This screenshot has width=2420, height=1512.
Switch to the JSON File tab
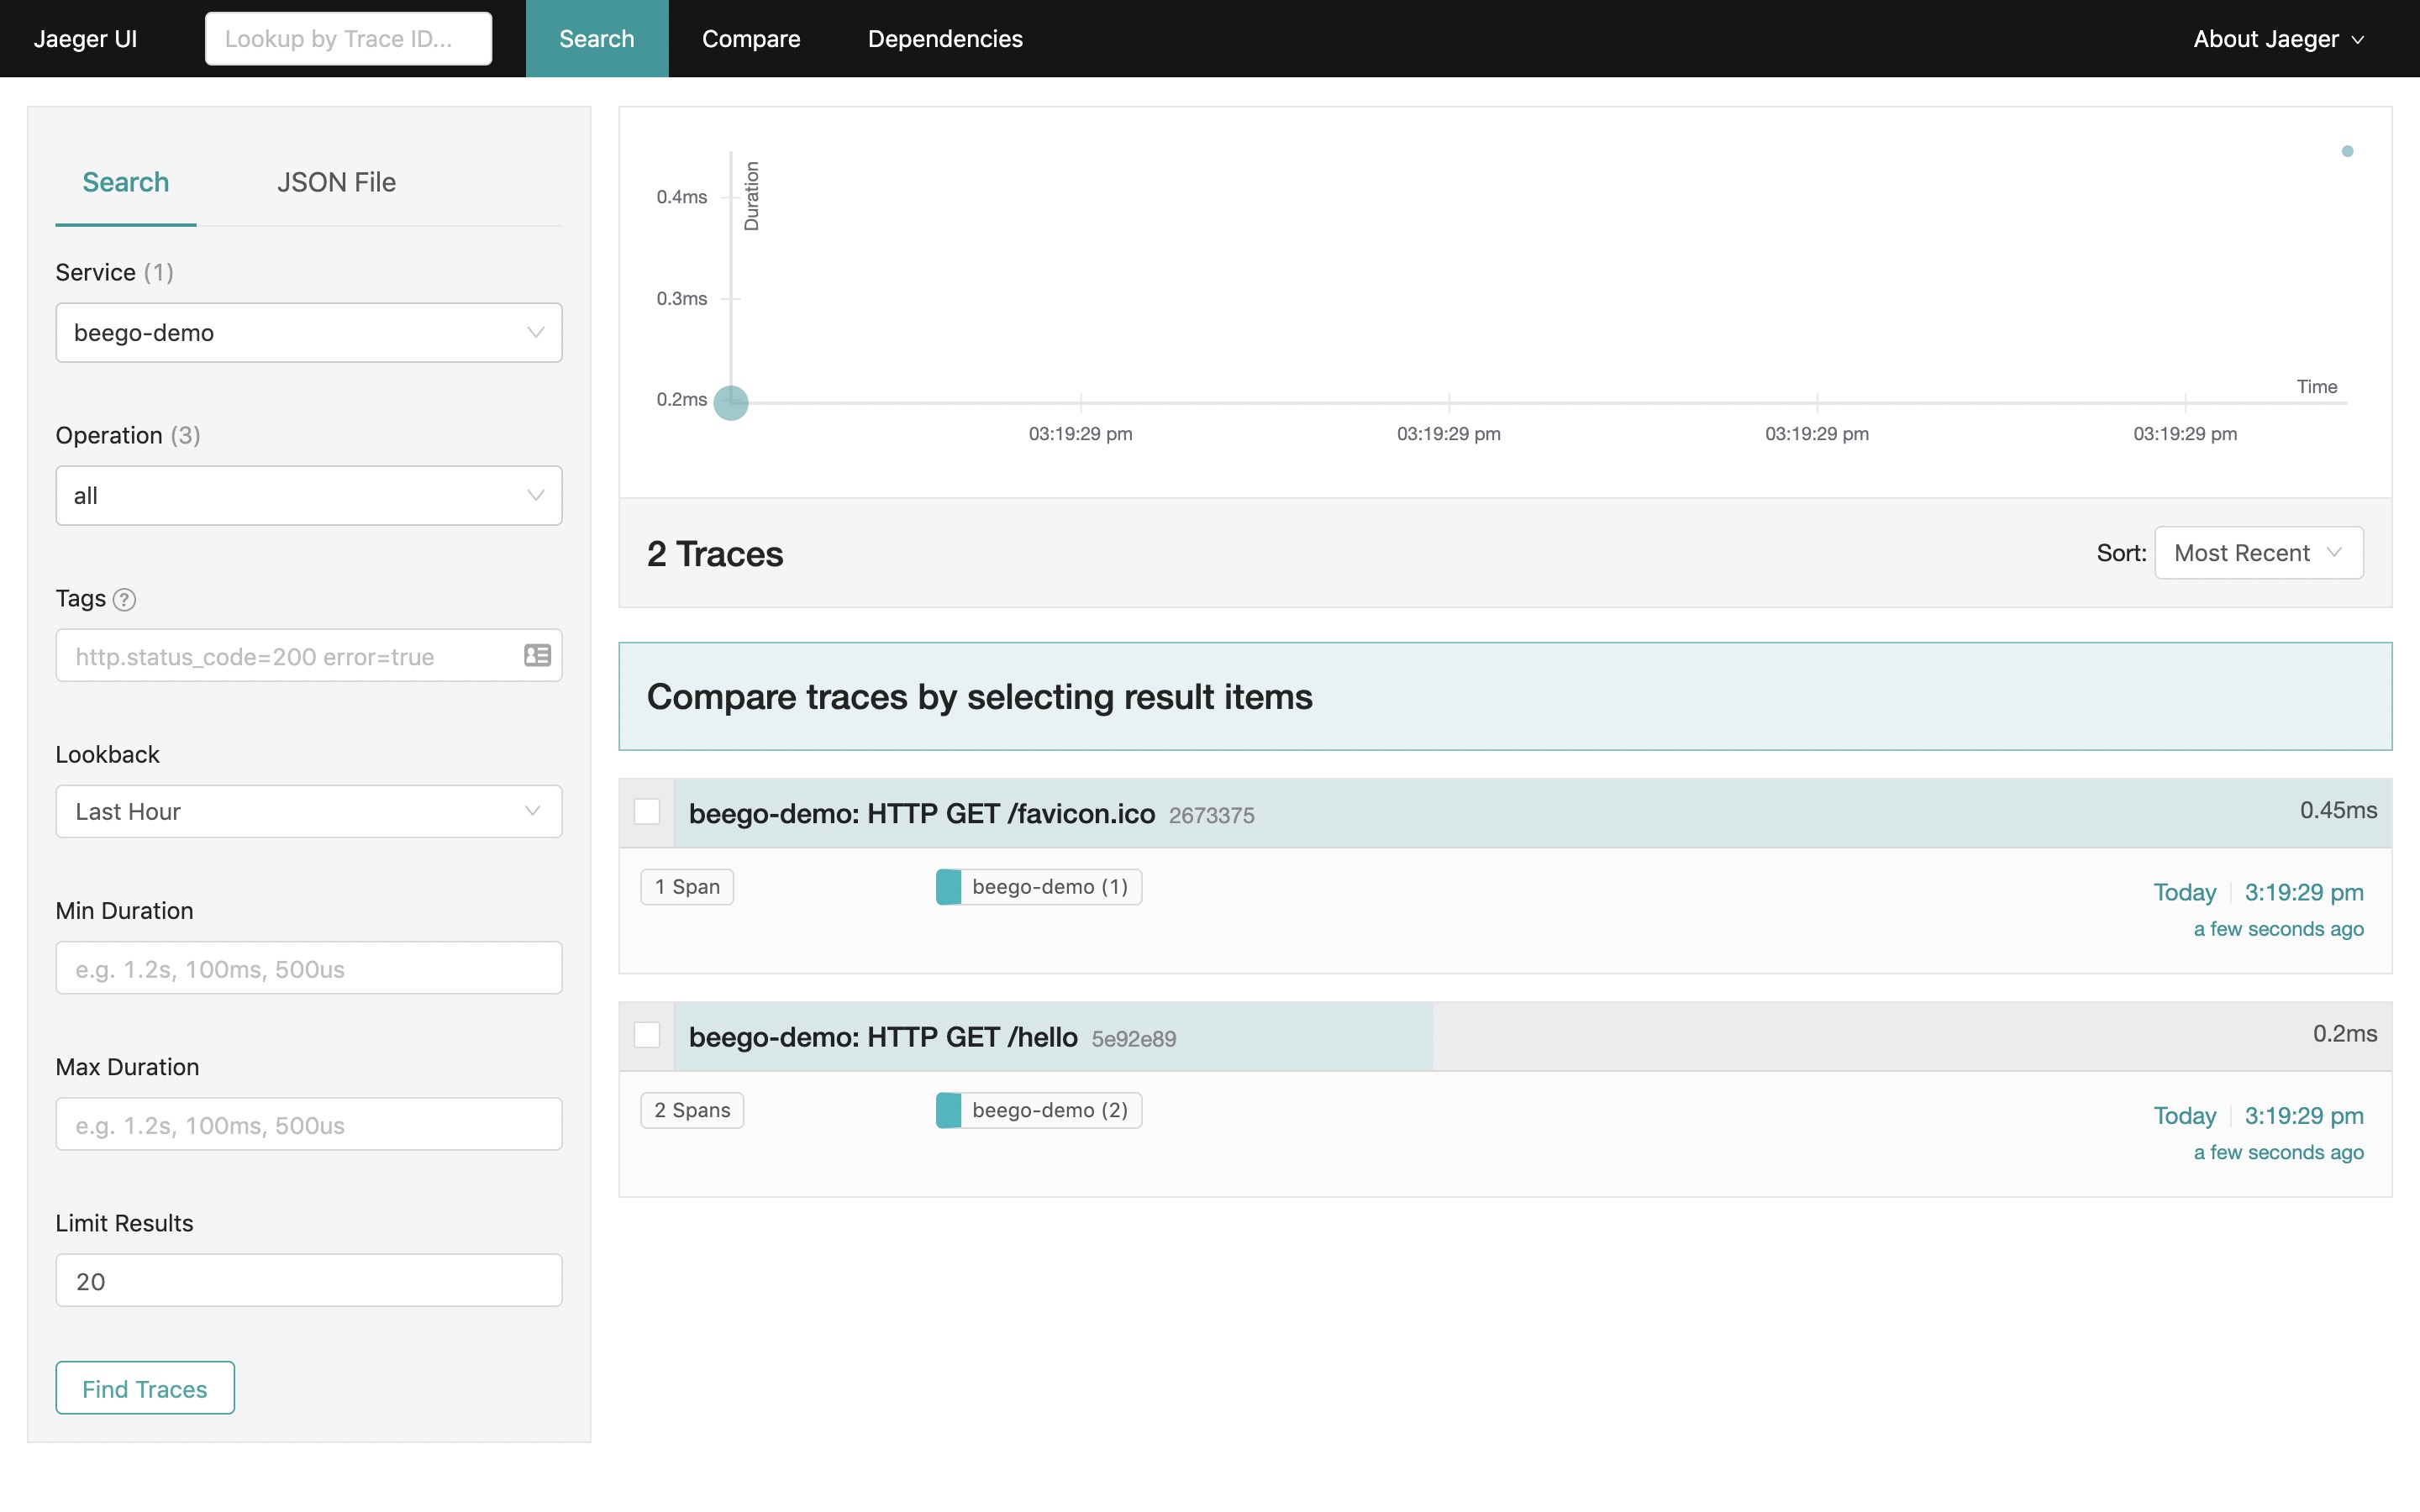(336, 182)
